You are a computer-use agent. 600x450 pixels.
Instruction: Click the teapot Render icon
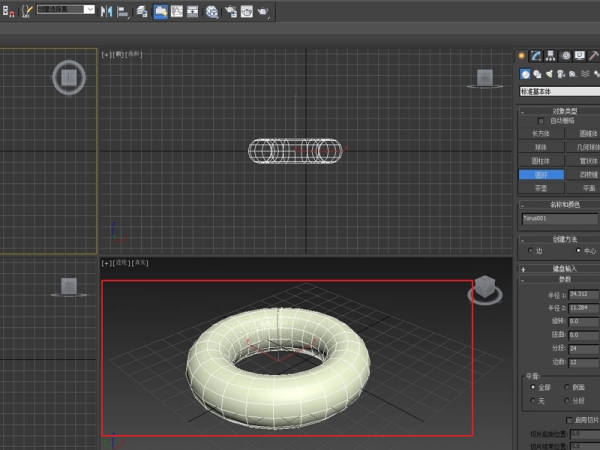coord(263,11)
